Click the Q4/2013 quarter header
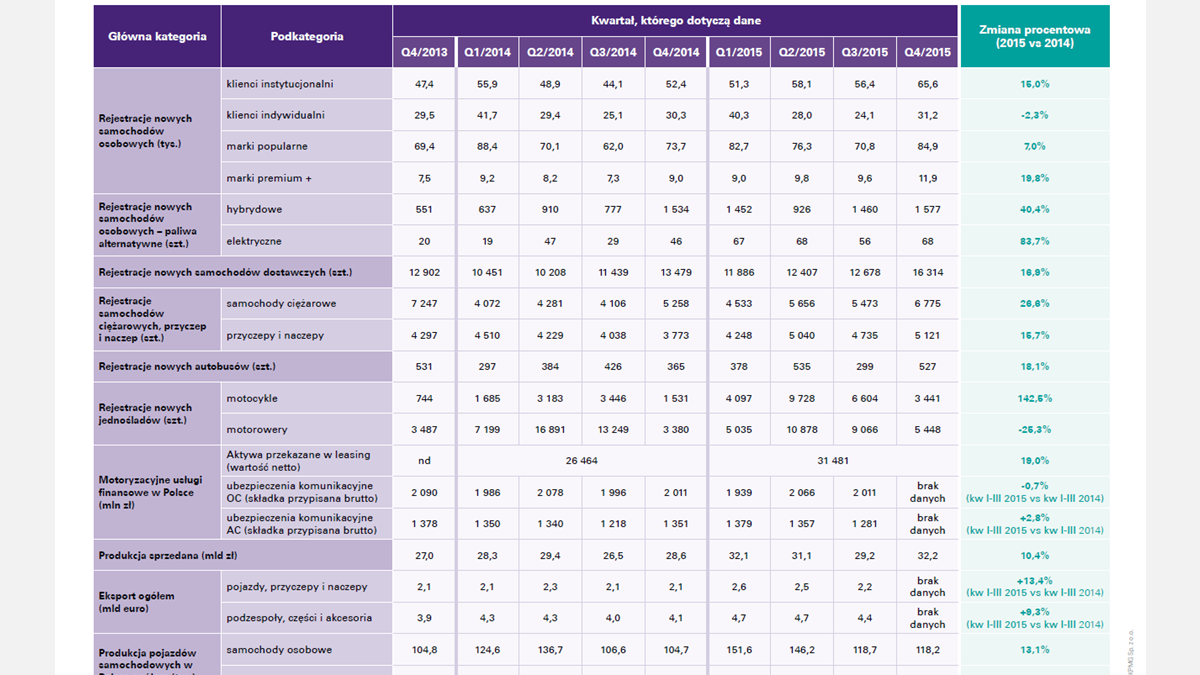 (x=424, y=52)
